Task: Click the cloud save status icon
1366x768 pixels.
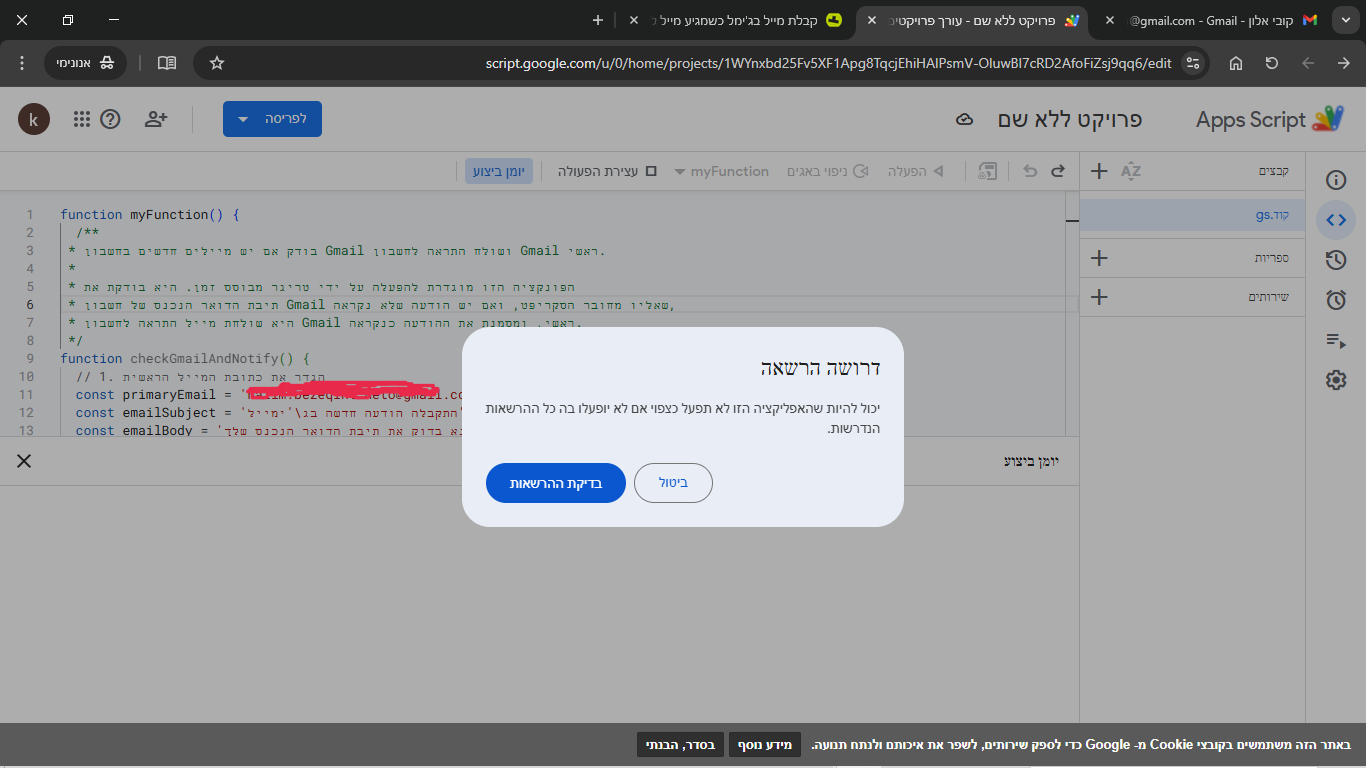Action: click(965, 120)
